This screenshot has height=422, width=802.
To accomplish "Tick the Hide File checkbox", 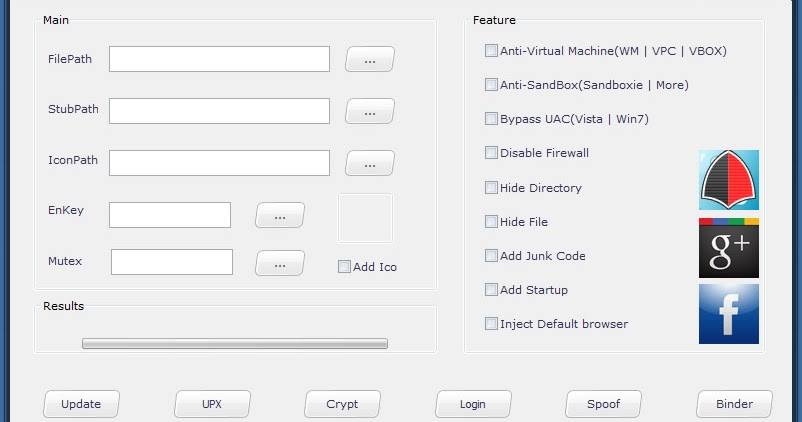I will pyautogui.click(x=491, y=221).
